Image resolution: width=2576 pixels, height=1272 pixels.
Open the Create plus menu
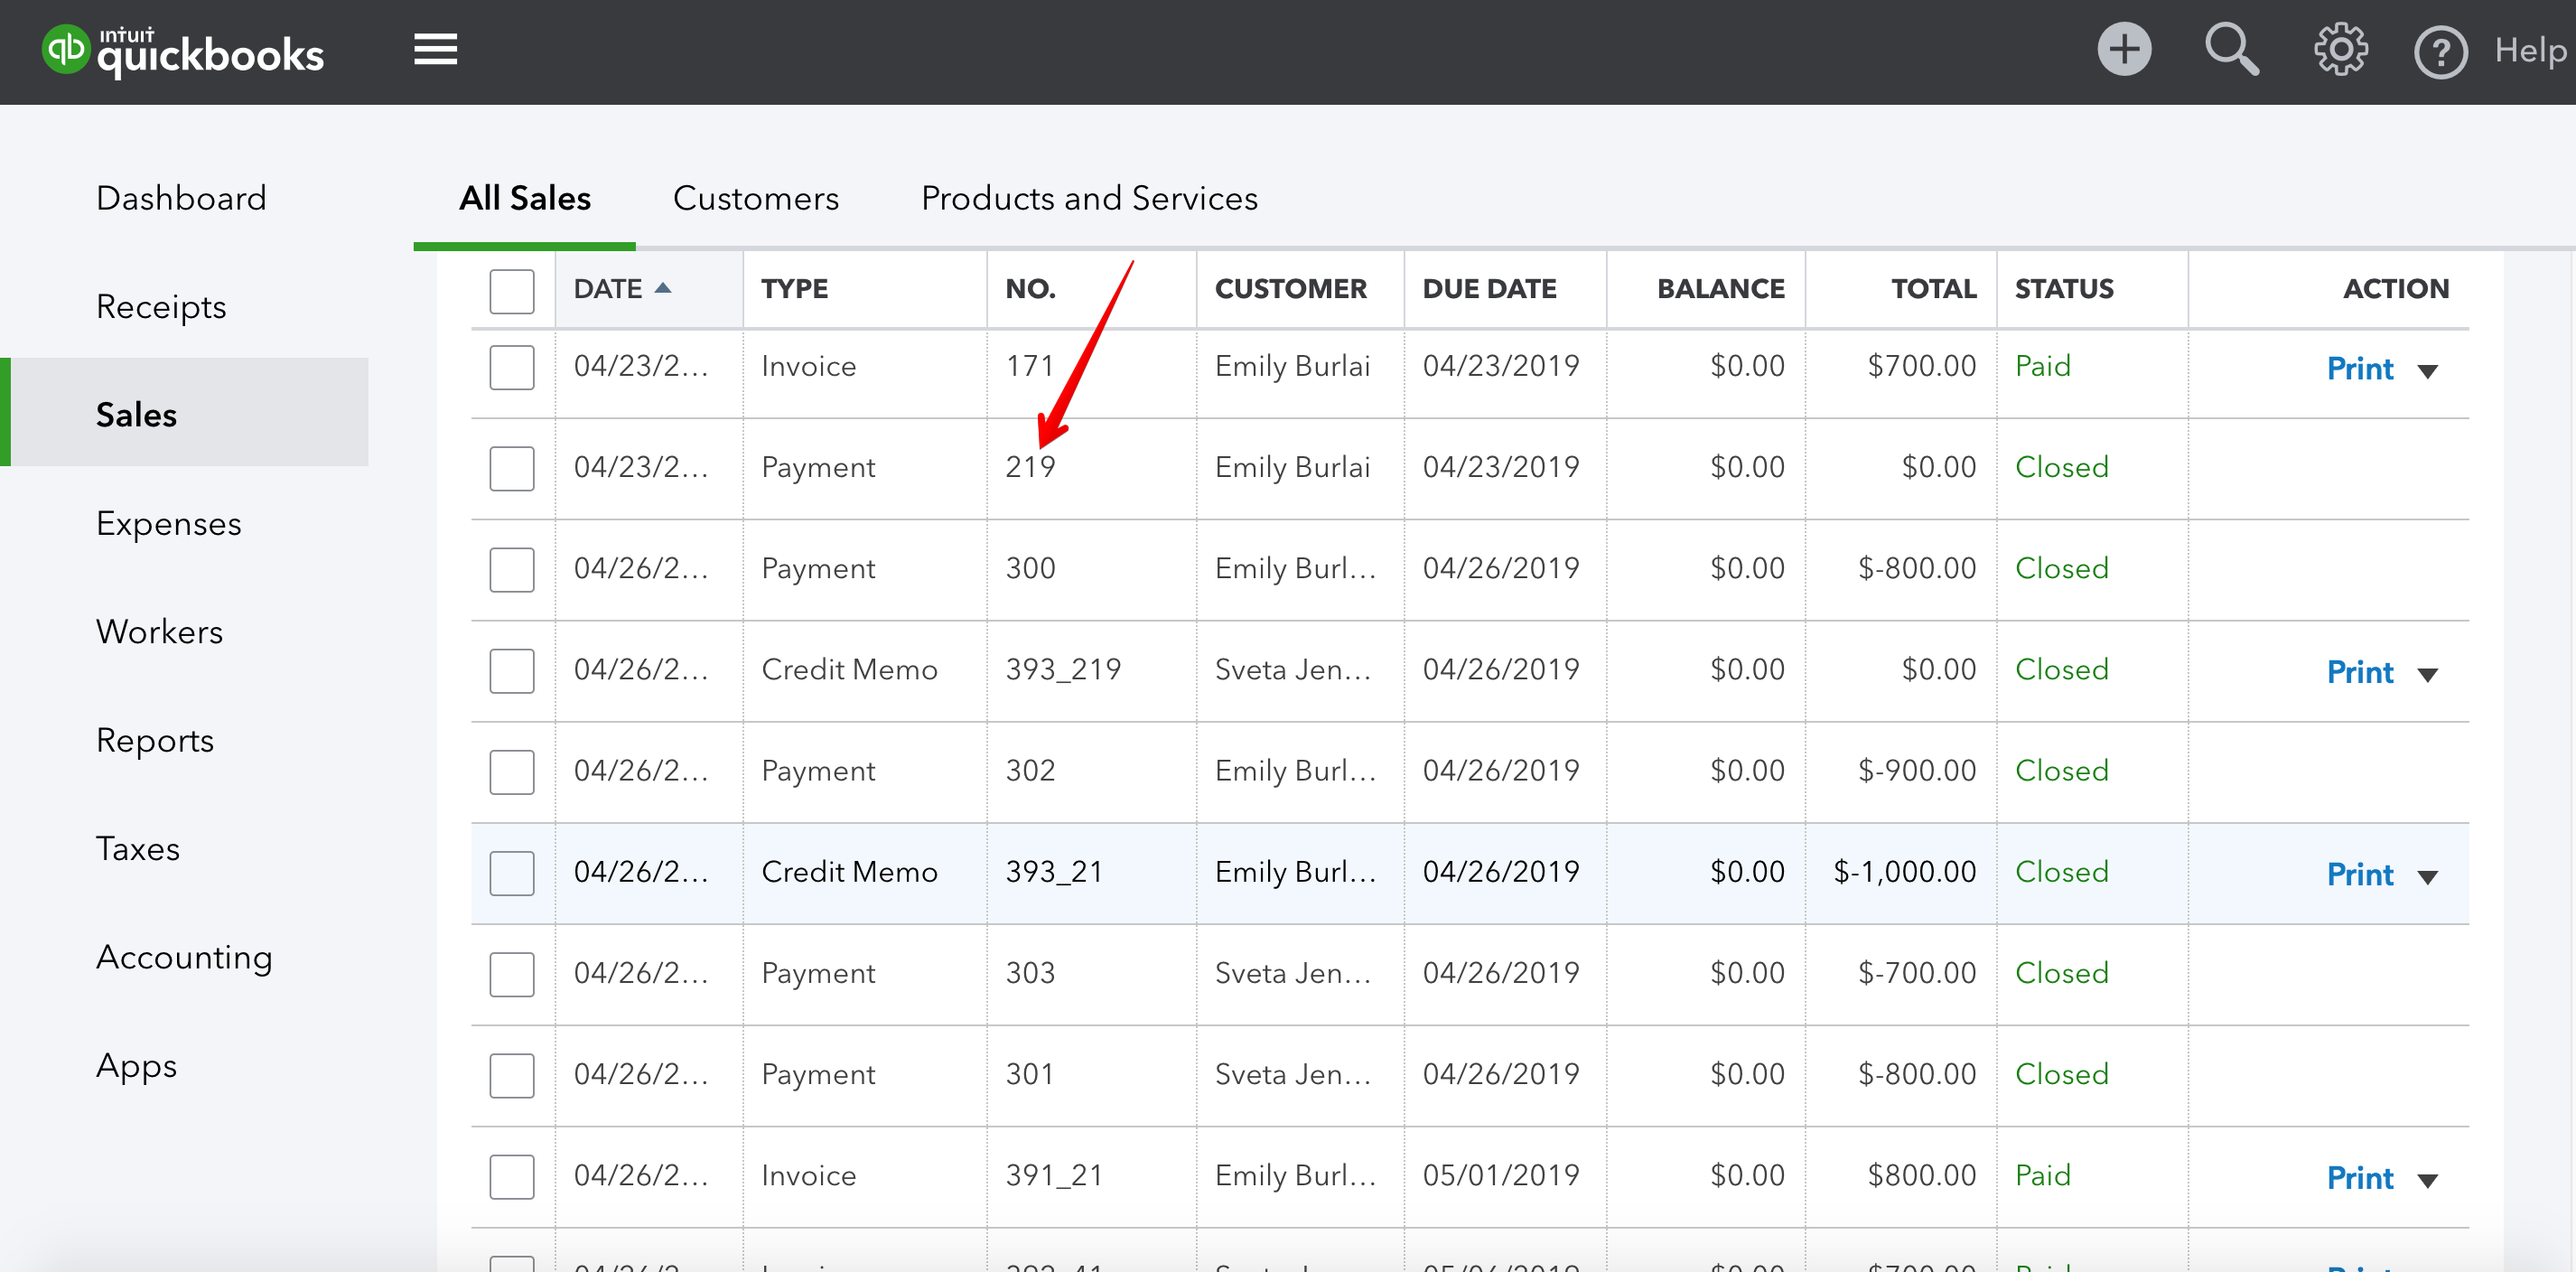pyautogui.click(x=2124, y=49)
